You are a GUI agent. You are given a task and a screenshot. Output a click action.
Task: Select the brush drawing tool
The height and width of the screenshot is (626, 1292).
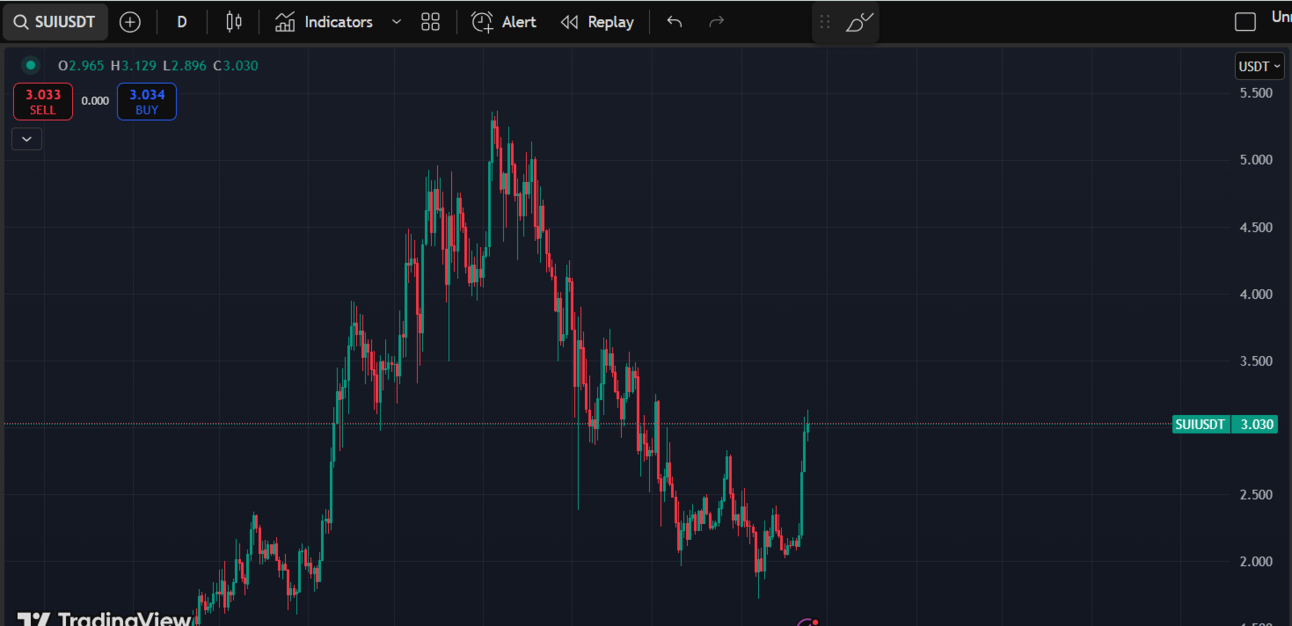pyautogui.click(x=859, y=22)
